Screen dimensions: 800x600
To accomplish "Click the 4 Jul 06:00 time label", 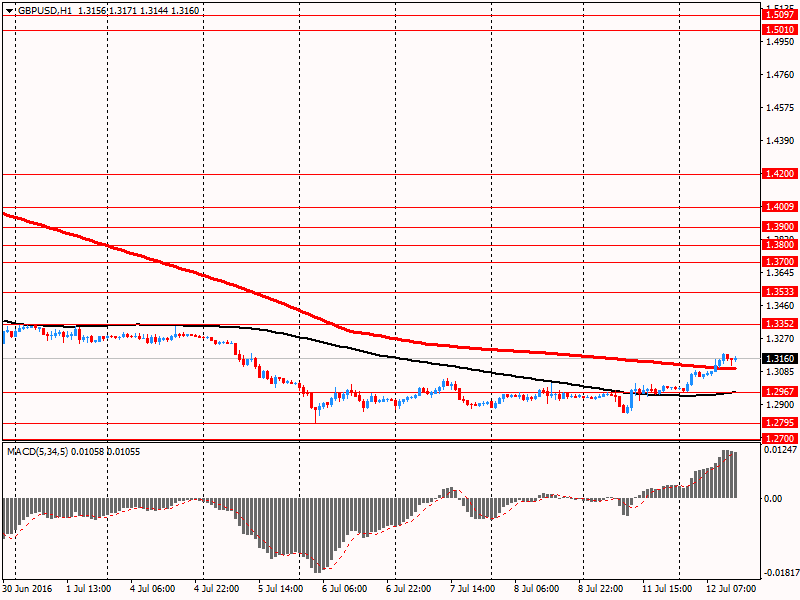I will coord(153,589).
